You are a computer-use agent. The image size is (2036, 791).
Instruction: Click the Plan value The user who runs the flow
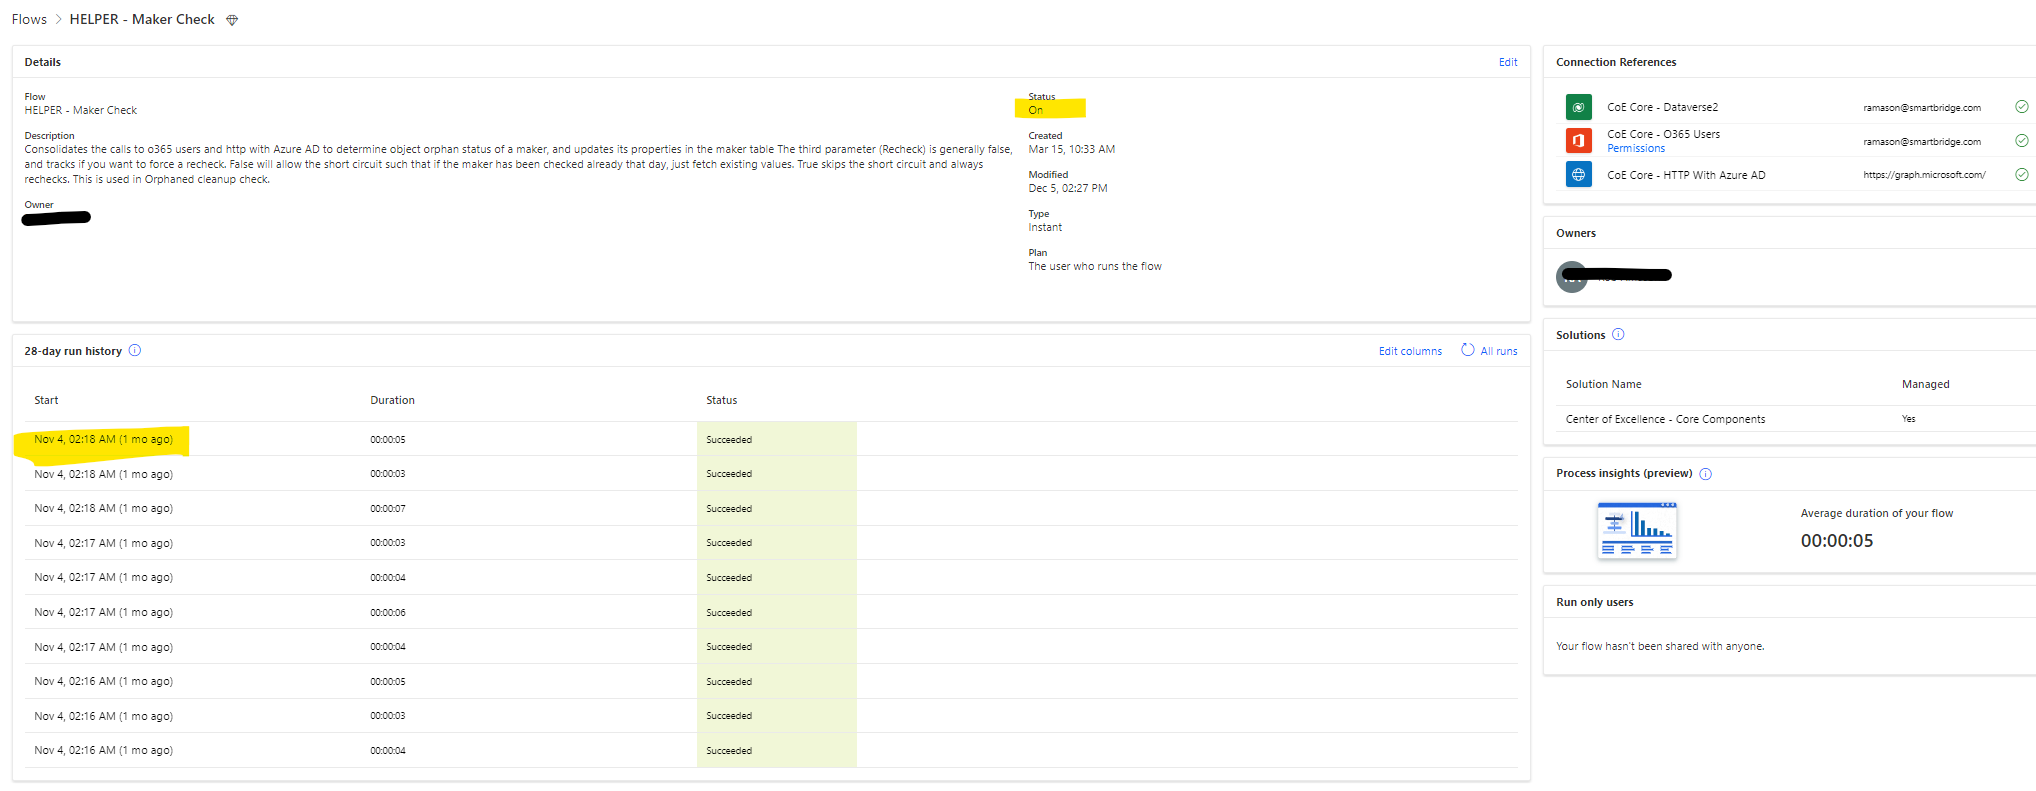coord(1095,266)
